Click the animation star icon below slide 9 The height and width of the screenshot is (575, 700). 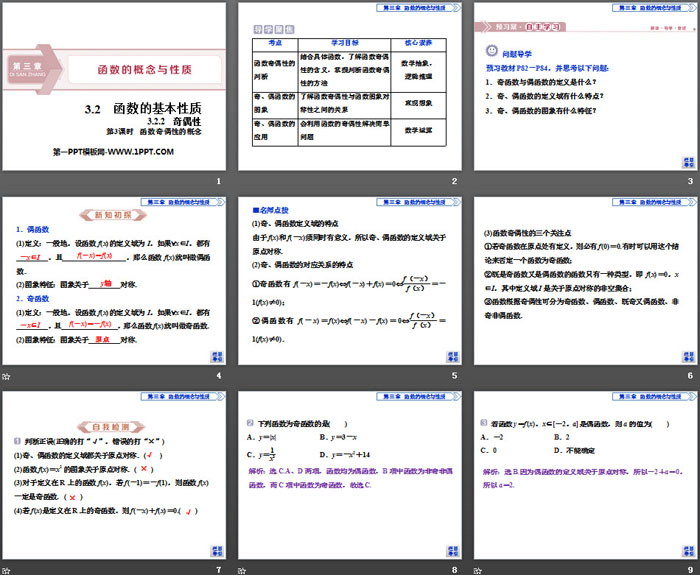[x=476, y=570]
